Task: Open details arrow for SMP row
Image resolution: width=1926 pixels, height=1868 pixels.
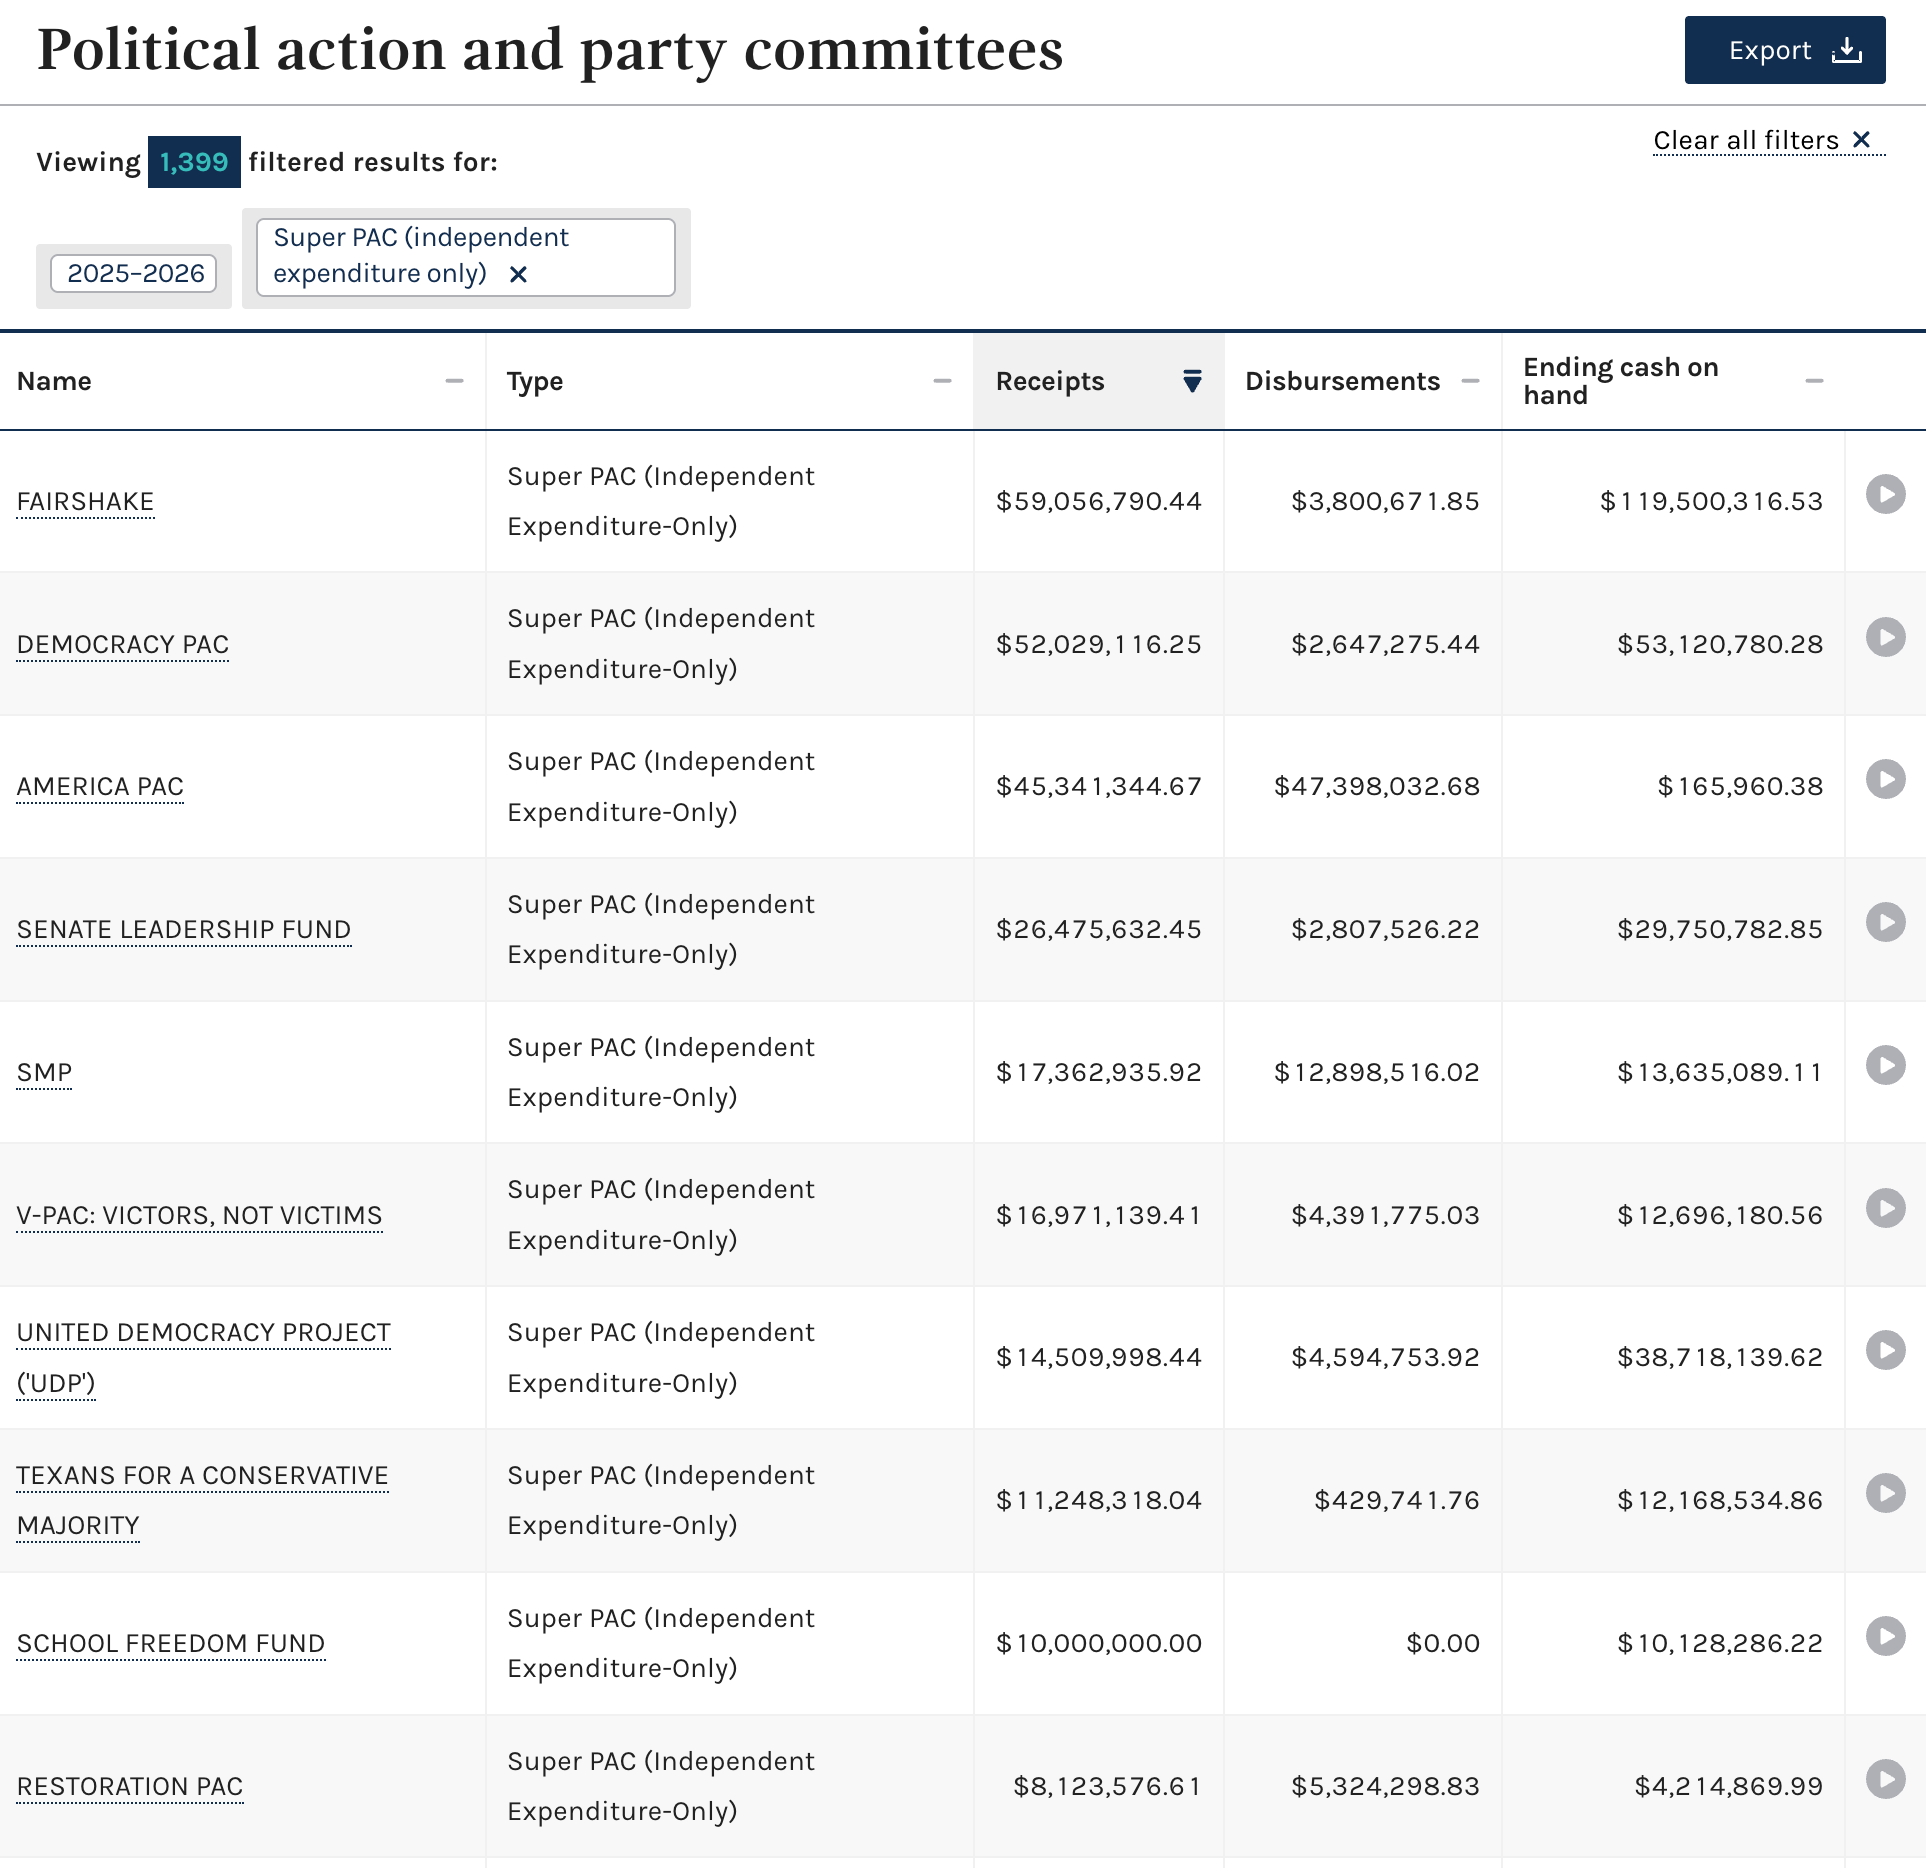Action: (1885, 1065)
